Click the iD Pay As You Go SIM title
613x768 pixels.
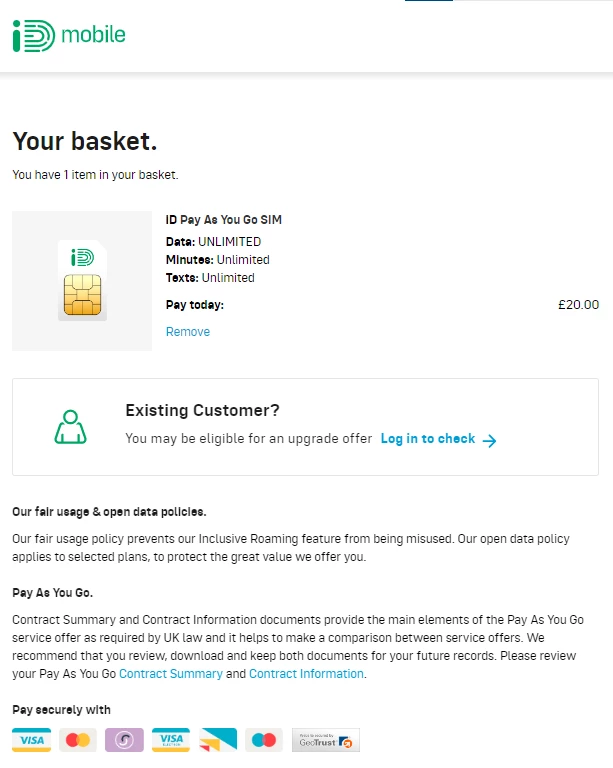pos(216,220)
